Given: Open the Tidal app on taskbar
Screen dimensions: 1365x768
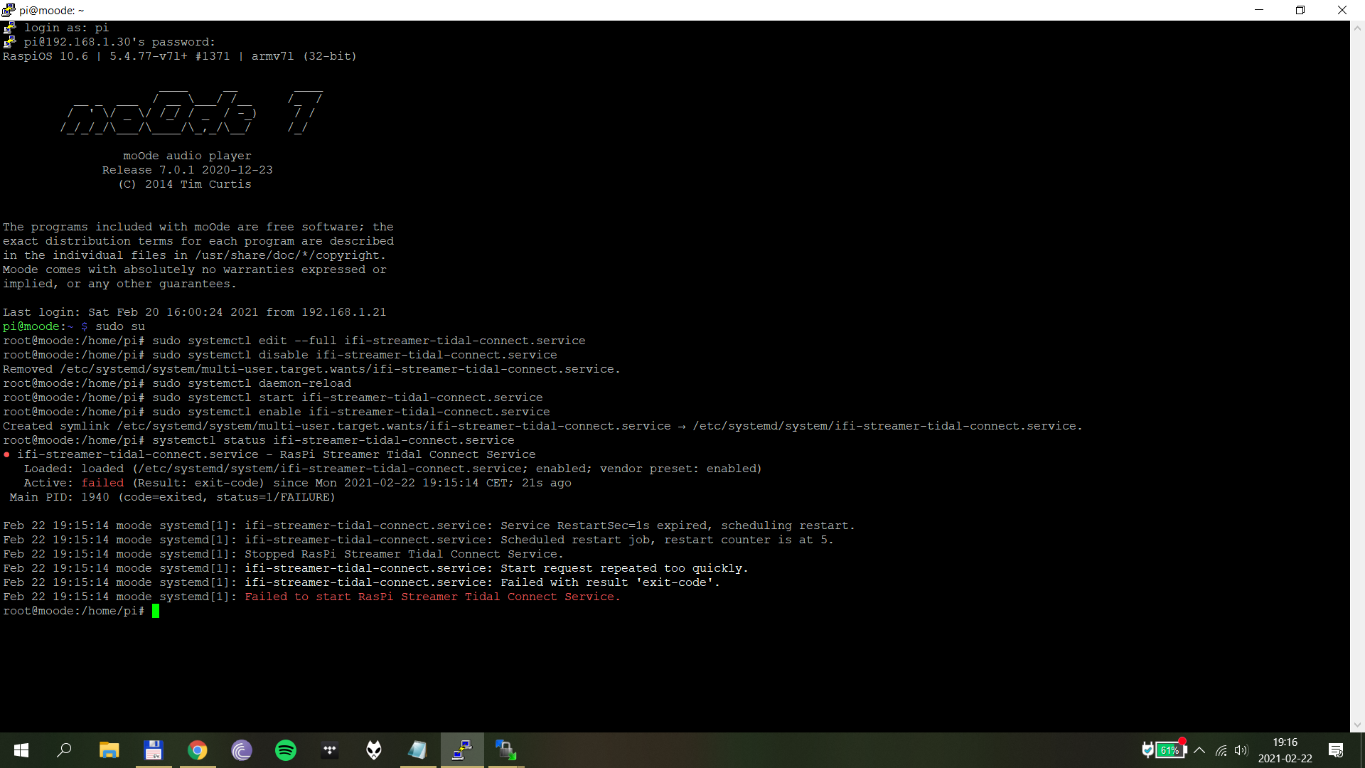Looking at the screenshot, I should pyautogui.click(x=329, y=750).
